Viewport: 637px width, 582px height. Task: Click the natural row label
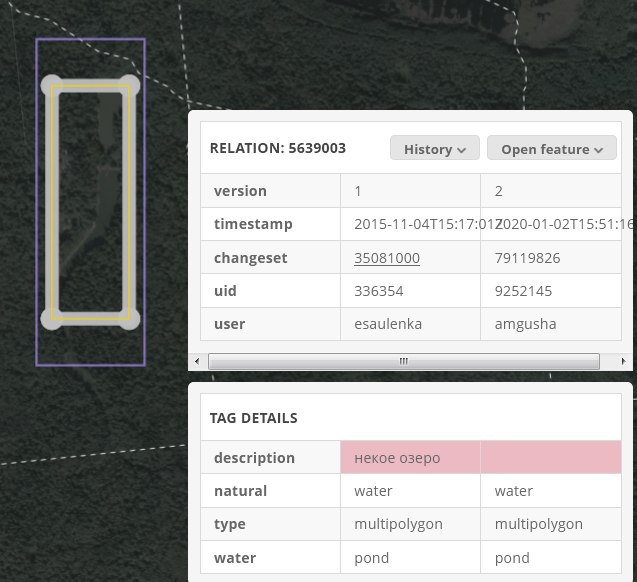click(x=240, y=491)
